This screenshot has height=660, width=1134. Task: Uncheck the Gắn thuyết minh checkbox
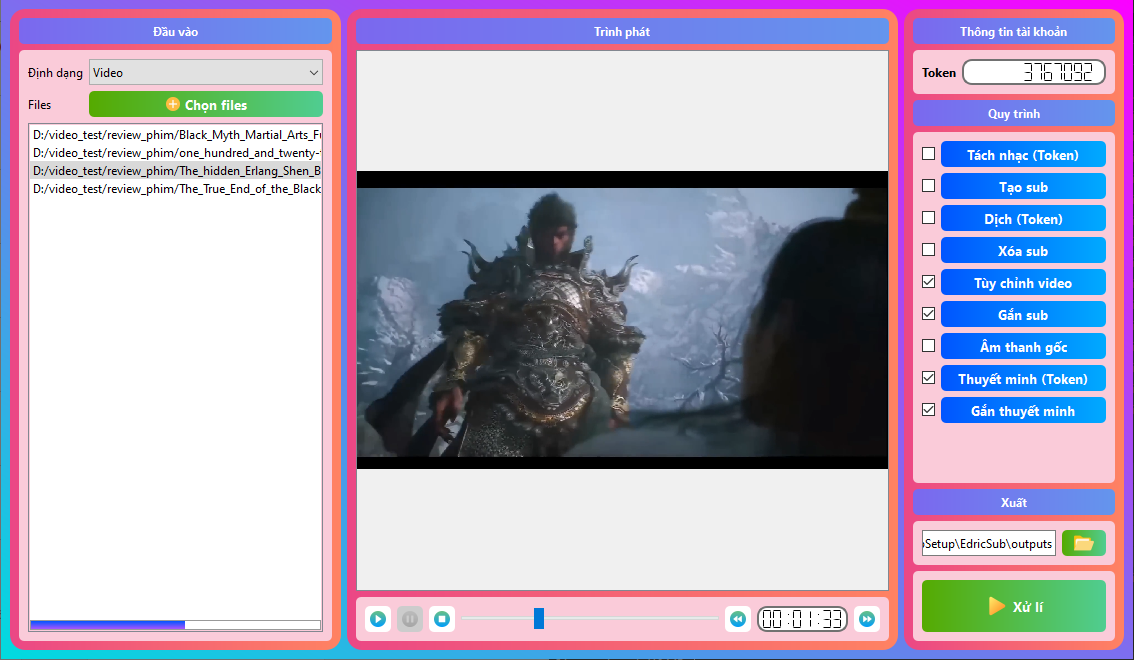pos(927,410)
